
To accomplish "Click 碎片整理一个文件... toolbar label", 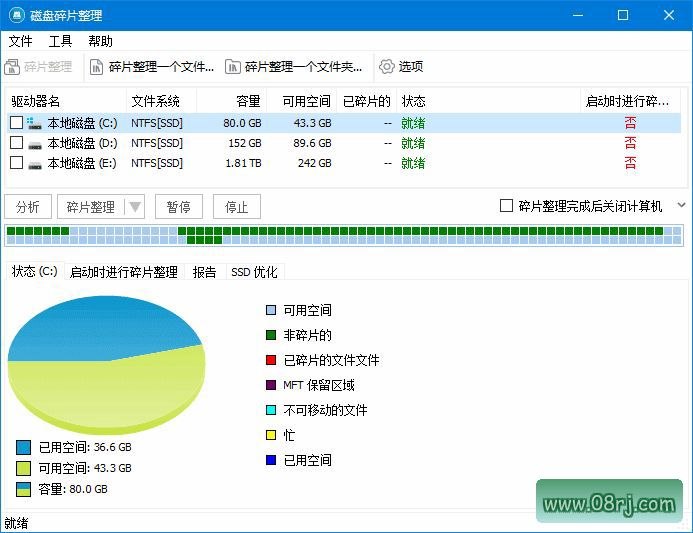I will coord(161,67).
